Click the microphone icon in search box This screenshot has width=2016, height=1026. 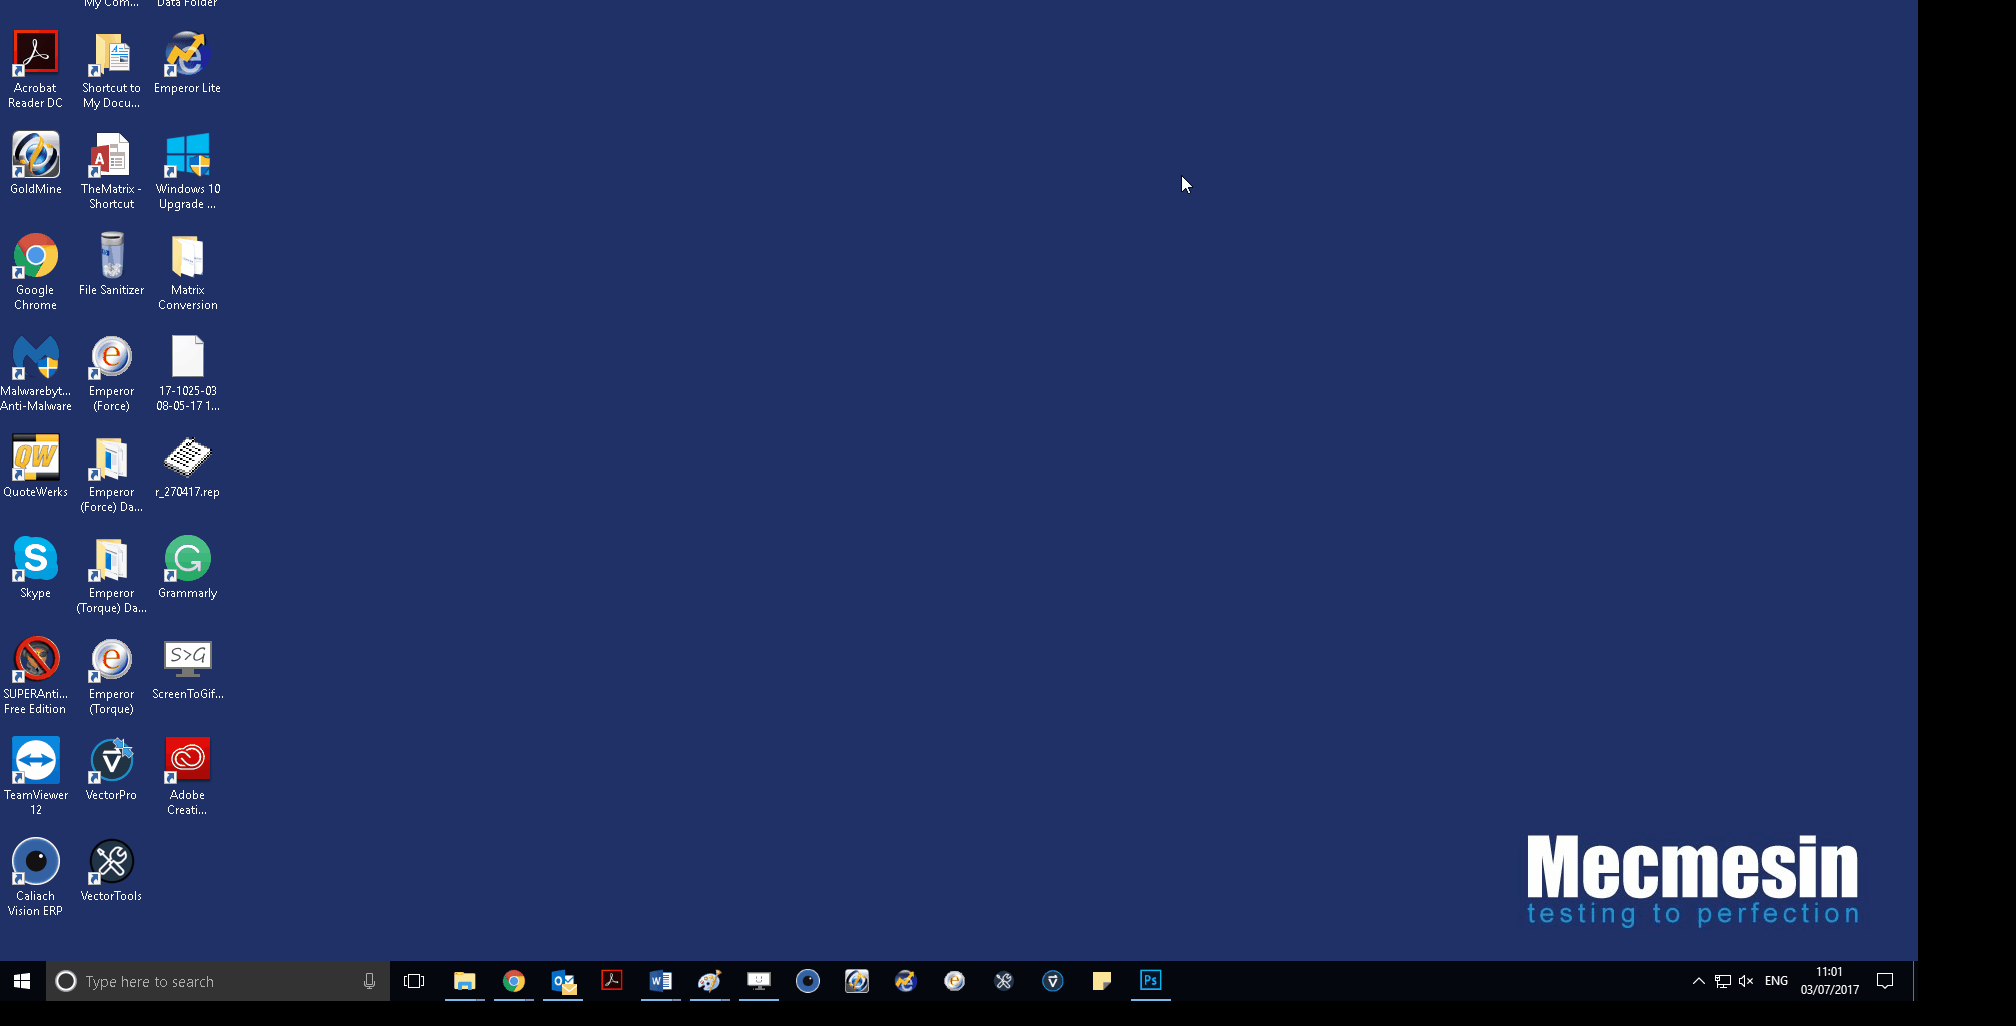(369, 981)
